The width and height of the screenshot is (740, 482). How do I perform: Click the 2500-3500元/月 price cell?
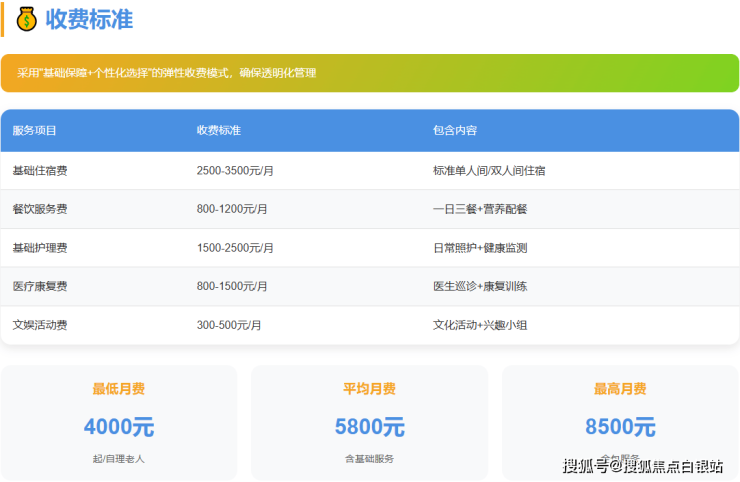(x=235, y=171)
